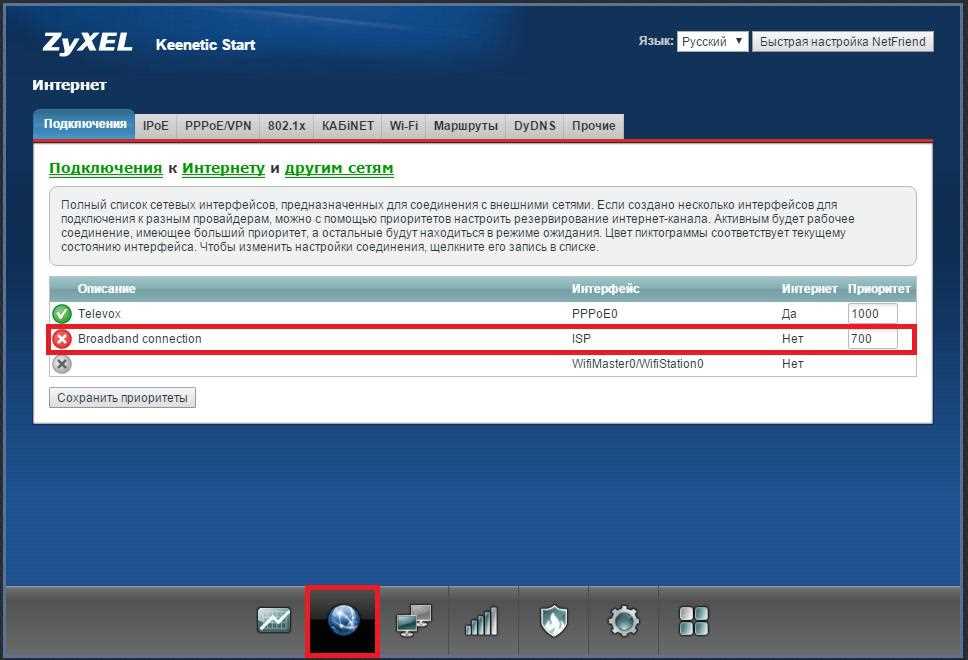
Task: Click the Интерфейс column header
Action: coord(606,288)
